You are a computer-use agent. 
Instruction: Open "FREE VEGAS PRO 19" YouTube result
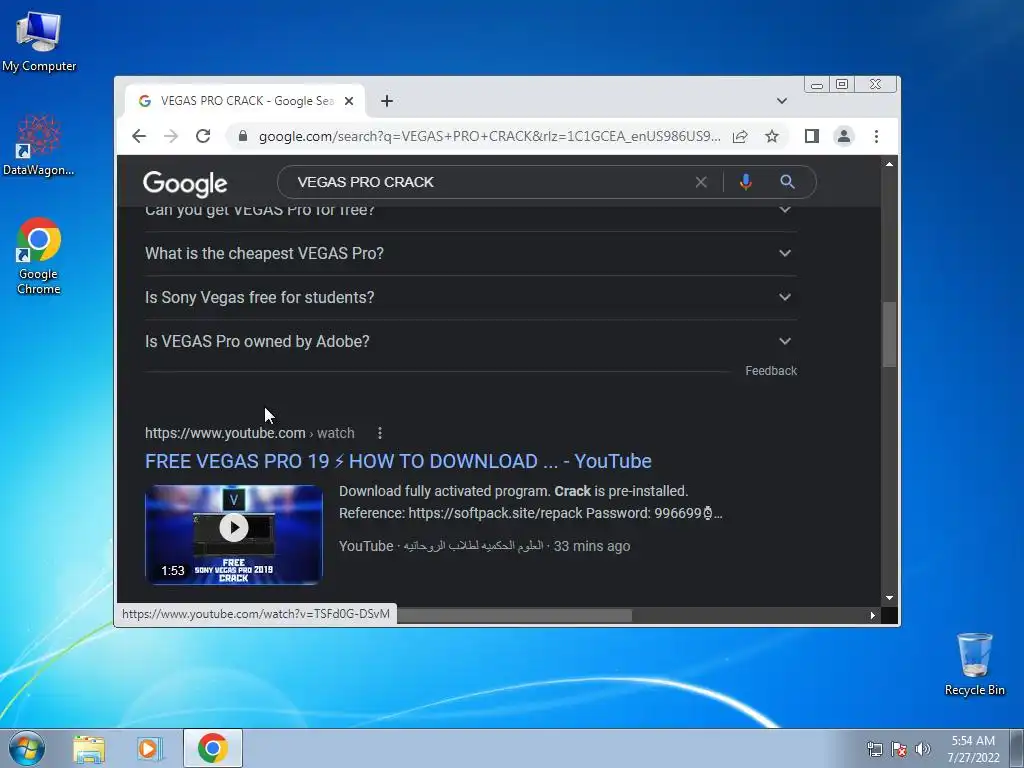point(398,461)
